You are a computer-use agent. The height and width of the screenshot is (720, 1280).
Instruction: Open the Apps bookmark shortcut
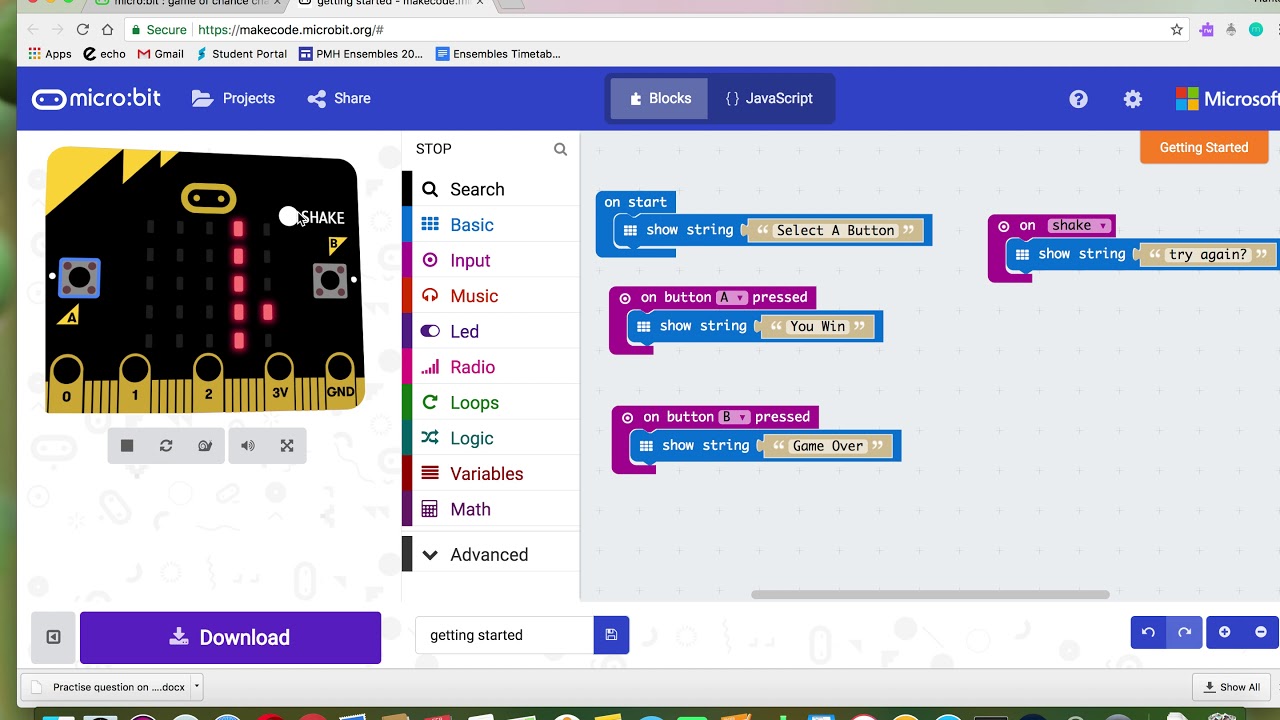(50, 54)
